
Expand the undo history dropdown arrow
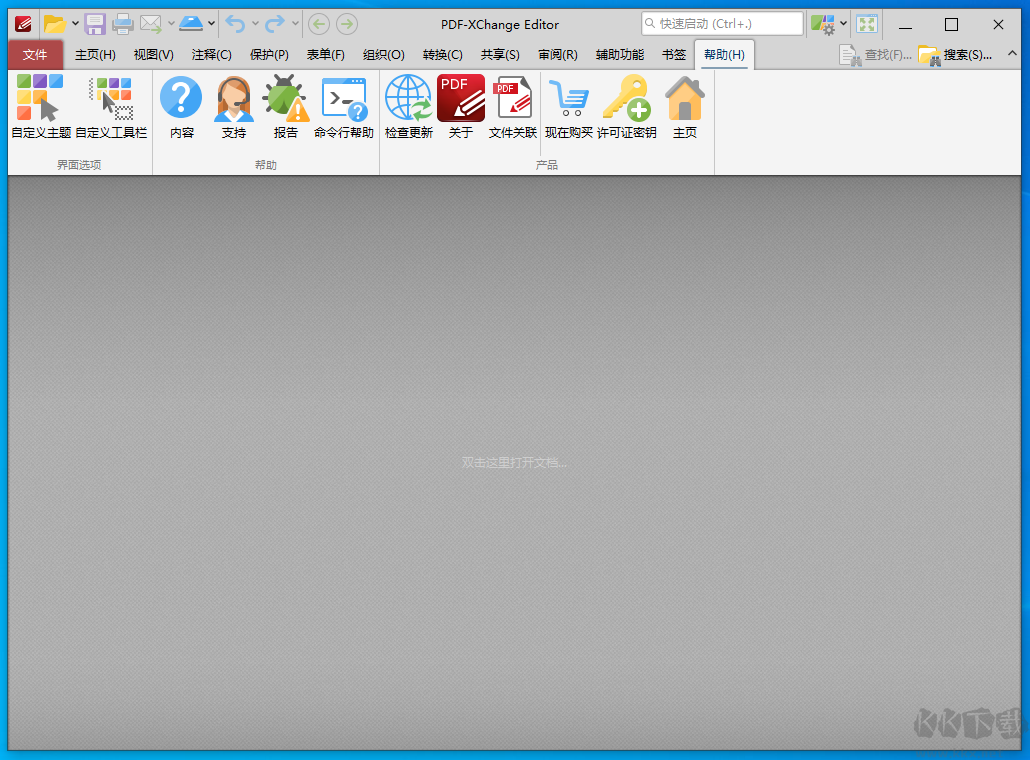coord(255,24)
